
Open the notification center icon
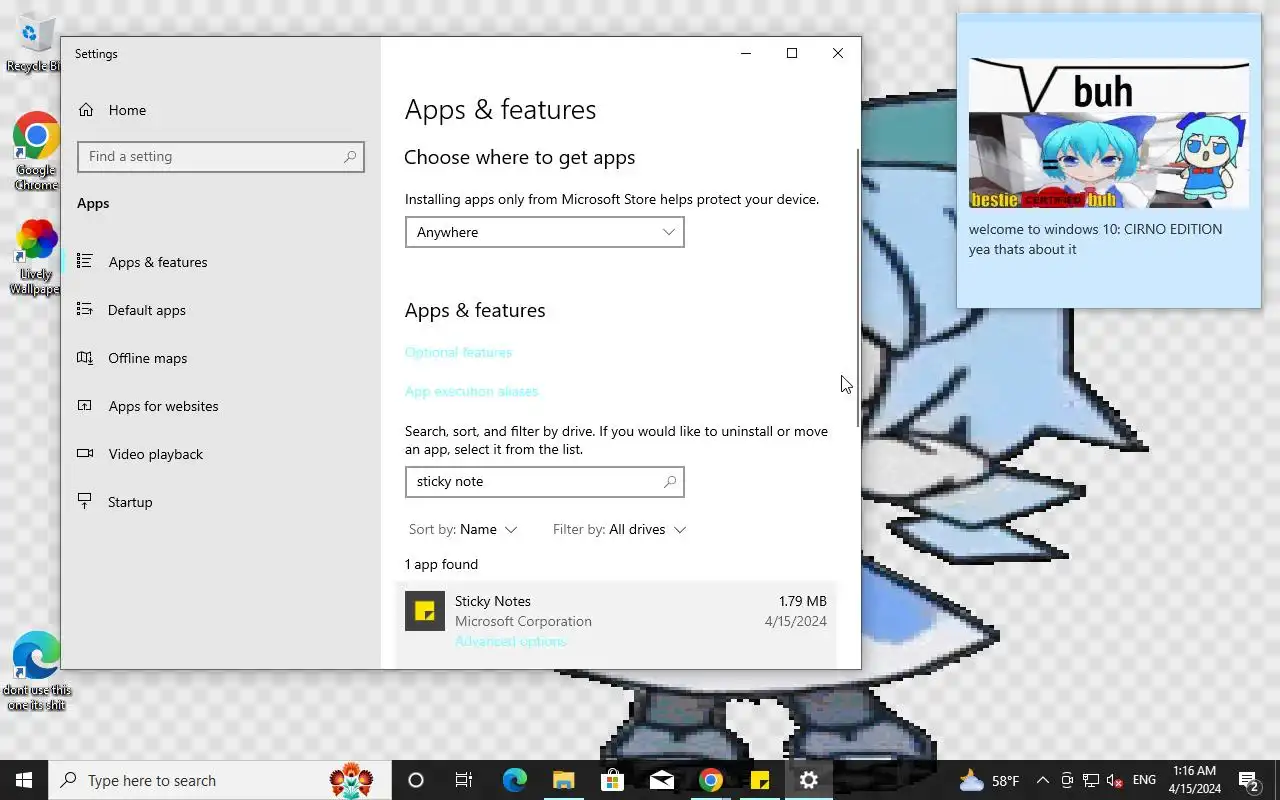pyautogui.click(x=1248, y=780)
